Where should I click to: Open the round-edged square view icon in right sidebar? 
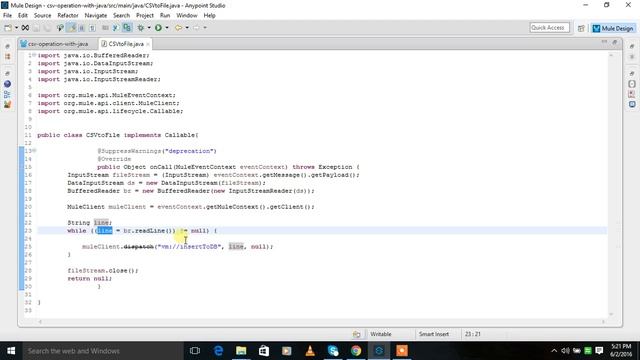click(632, 84)
